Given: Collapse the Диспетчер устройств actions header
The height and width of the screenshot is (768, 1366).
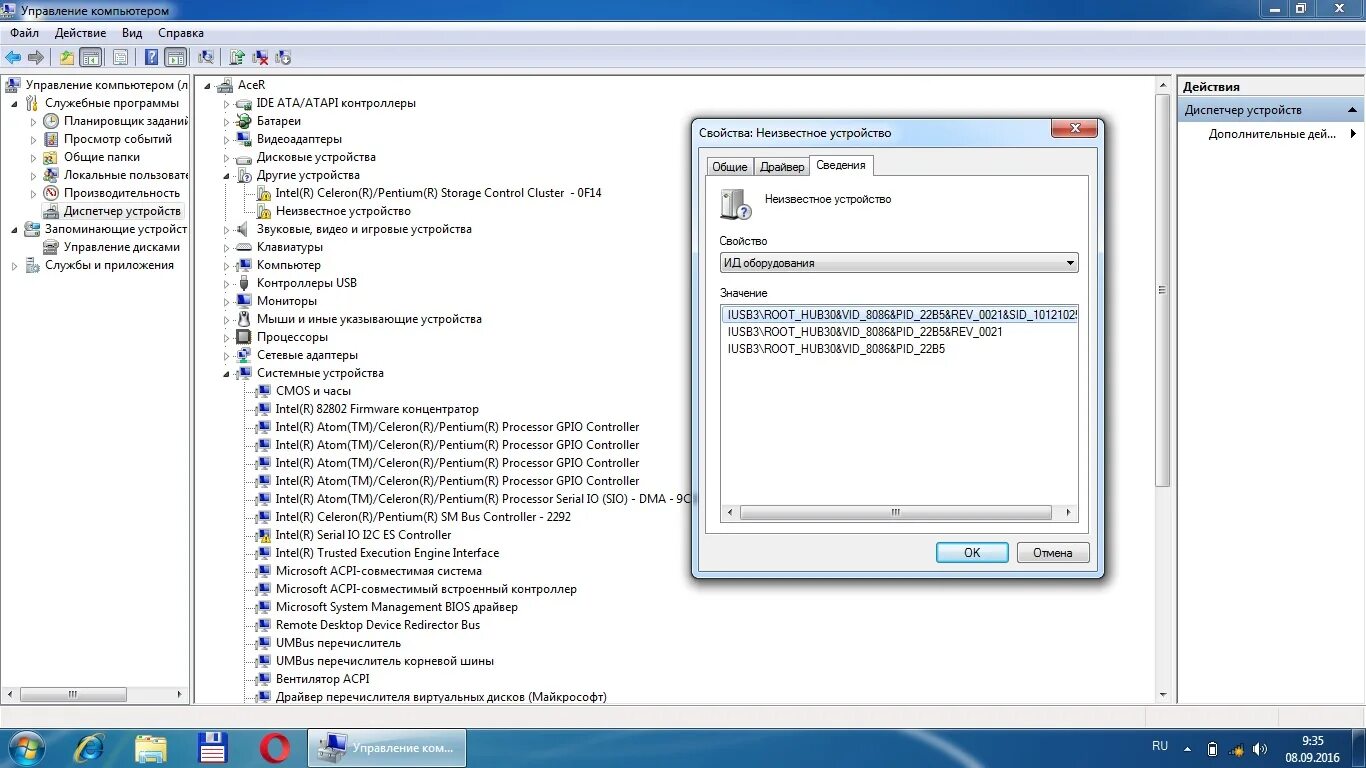Looking at the screenshot, I should click(x=1352, y=110).
